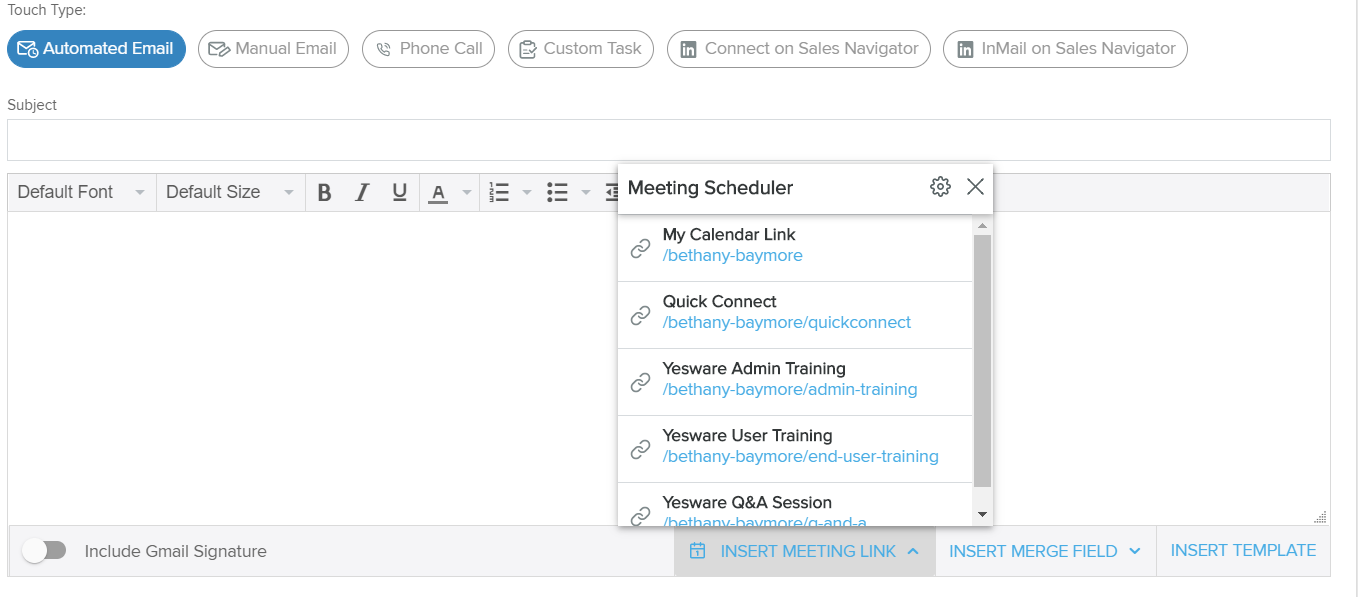1358x597 pixels.
Task: Click into the Subject input field
Action: pos(668,140)
